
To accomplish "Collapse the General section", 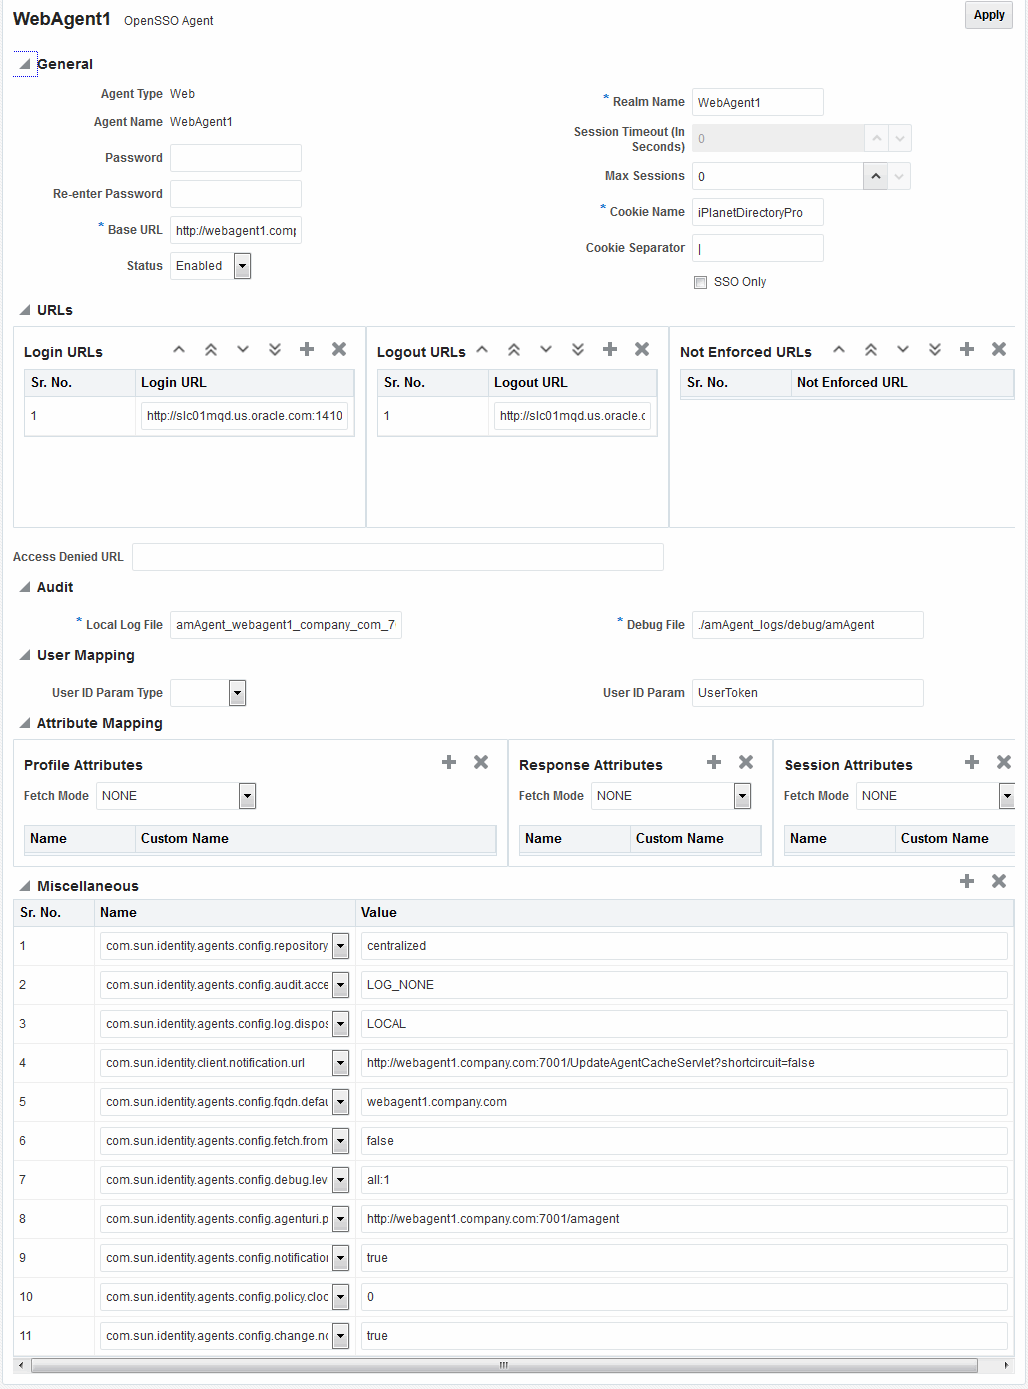I will [25, 64].
